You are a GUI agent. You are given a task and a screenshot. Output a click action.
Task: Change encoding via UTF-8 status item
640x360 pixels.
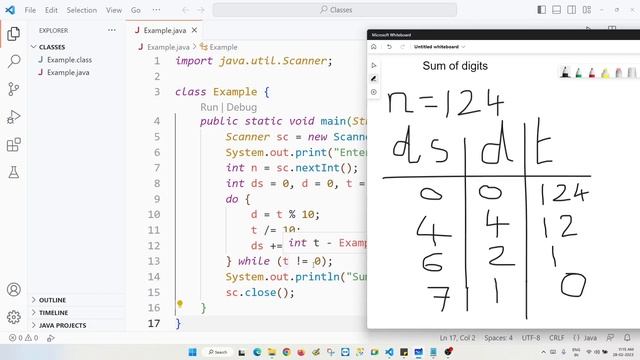pyautogui.click(x=531, y=338)
